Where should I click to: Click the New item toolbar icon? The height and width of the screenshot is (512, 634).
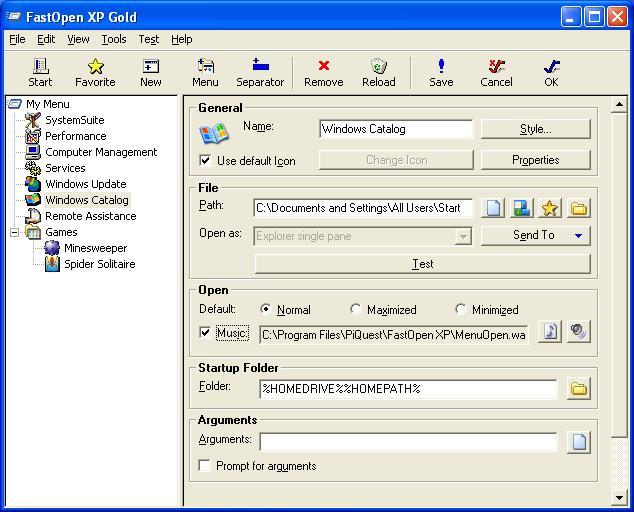coord(151,73)
